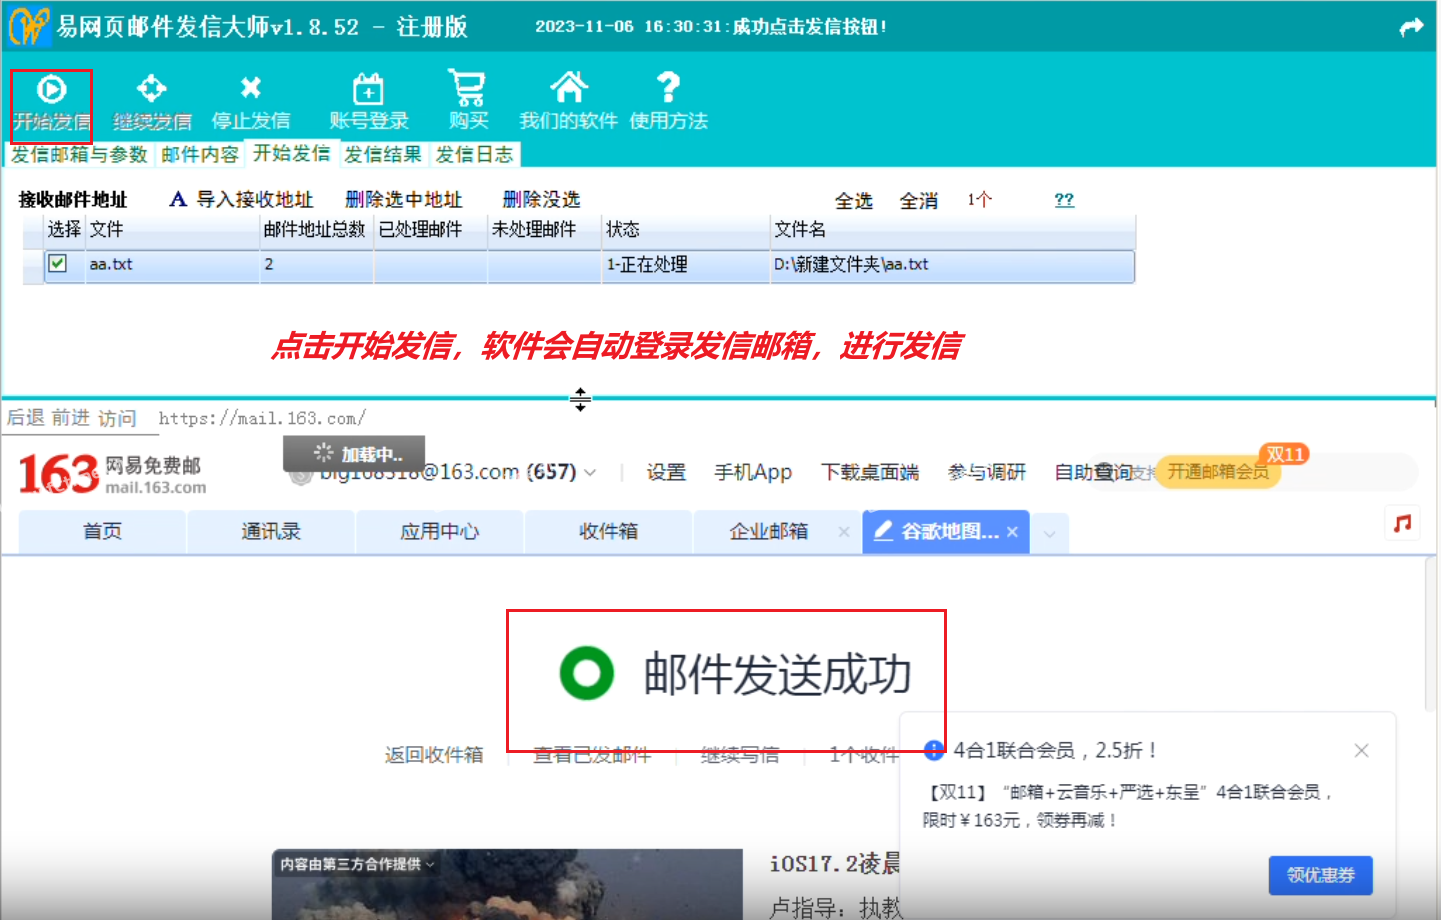
Task: Click 返回收件箱 link
Action: coord(434,755)
